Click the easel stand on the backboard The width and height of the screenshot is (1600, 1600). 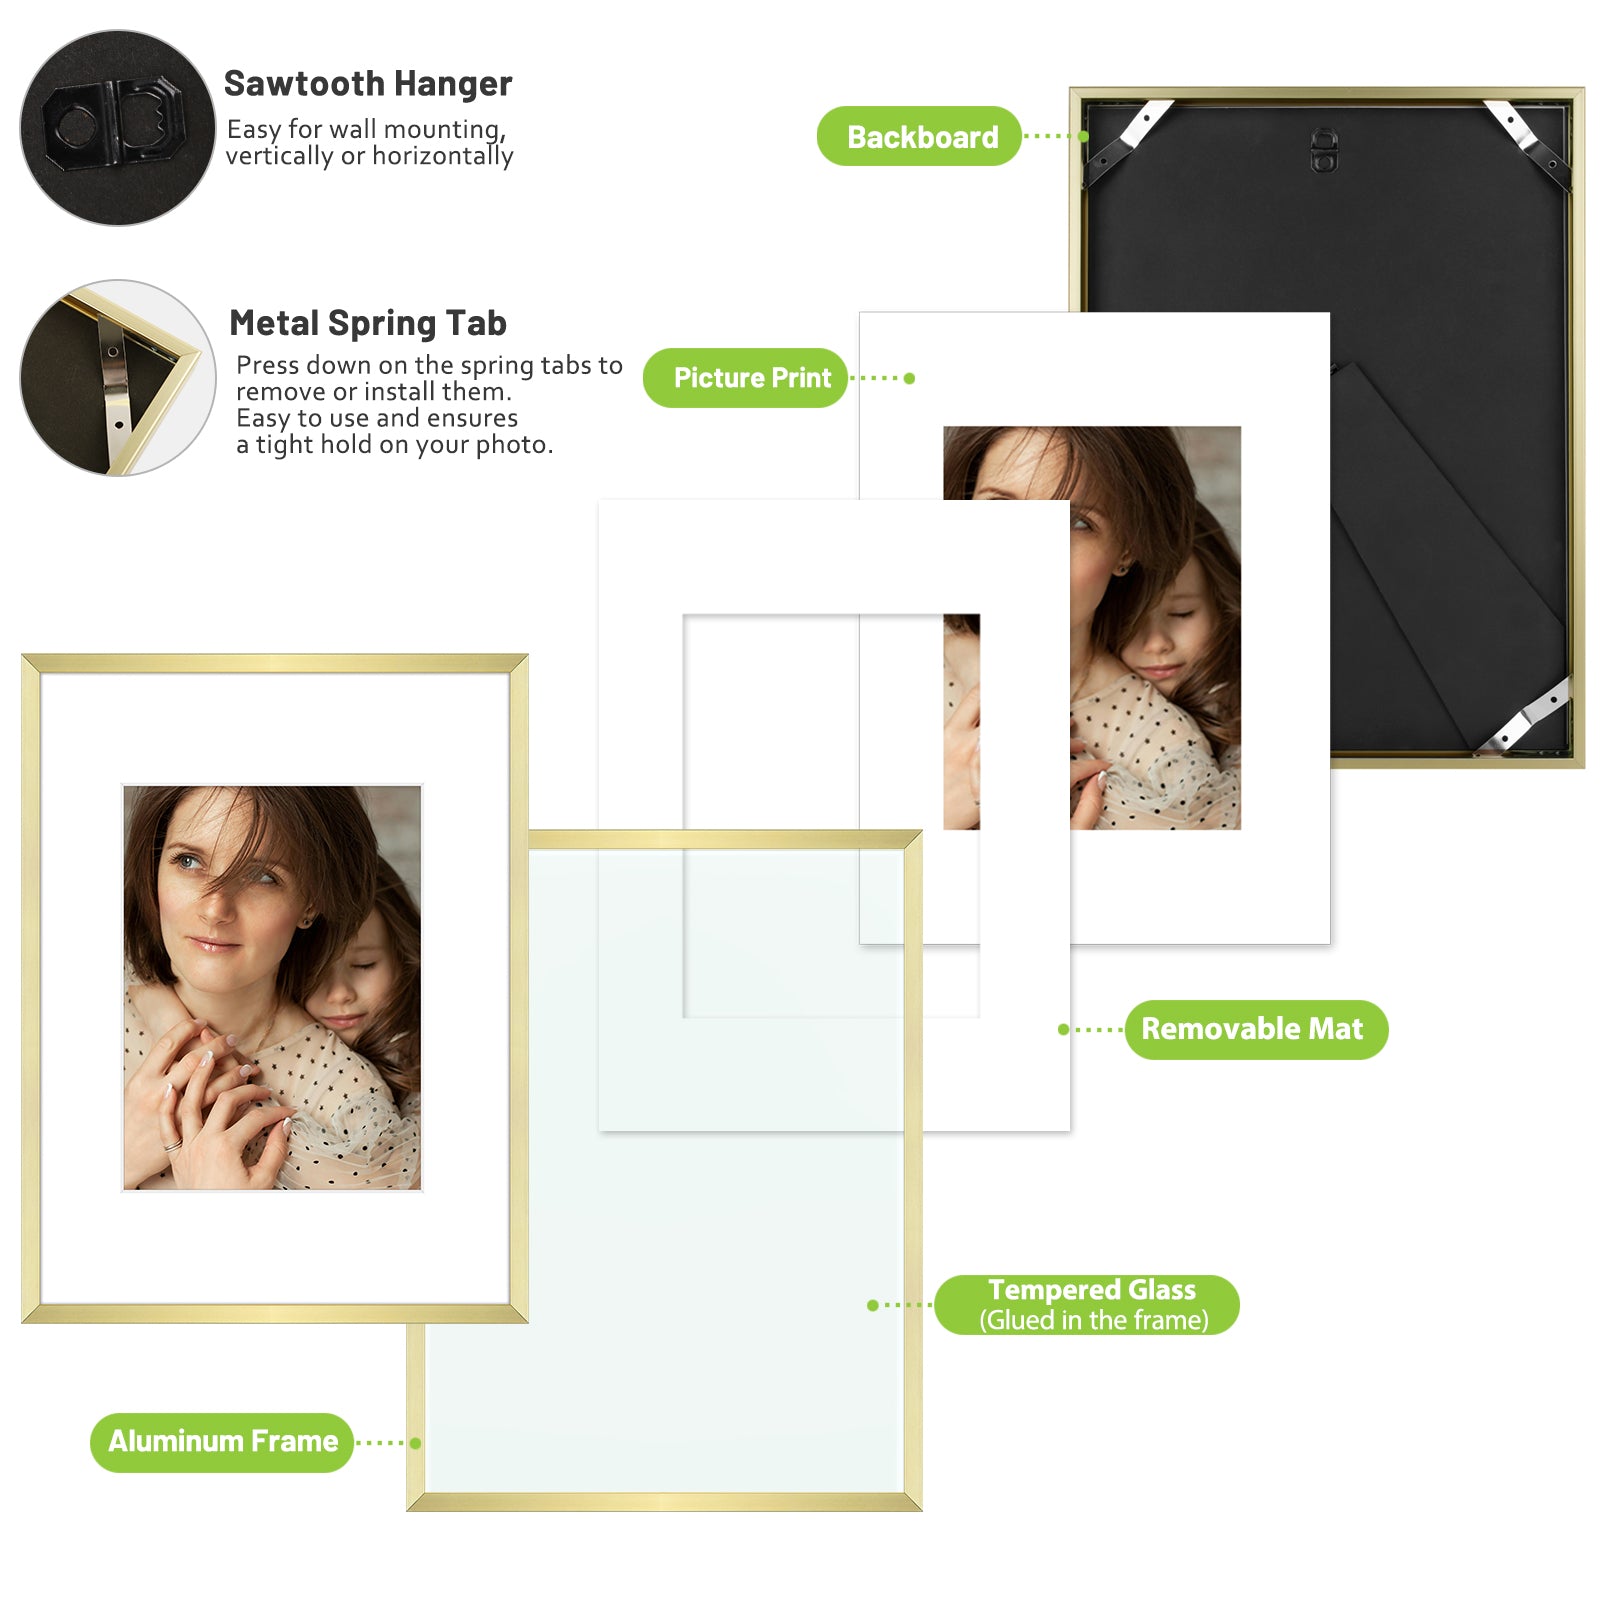click(1445, 560)
